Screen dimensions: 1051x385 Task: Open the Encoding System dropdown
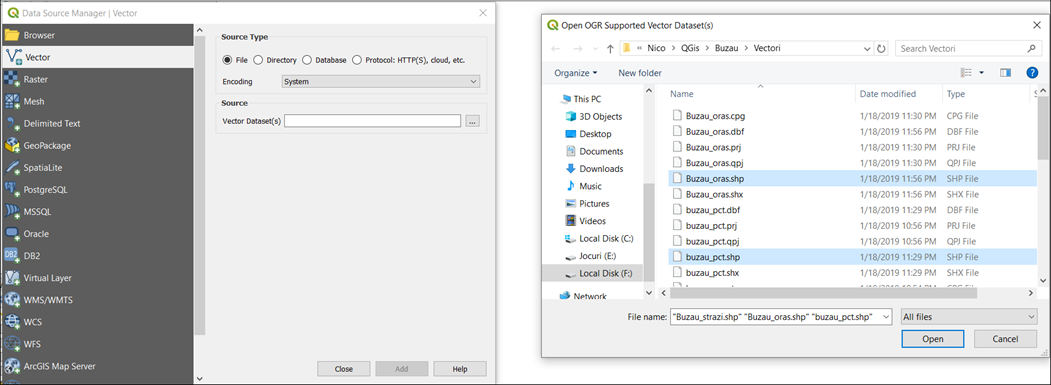pos(381,81)
